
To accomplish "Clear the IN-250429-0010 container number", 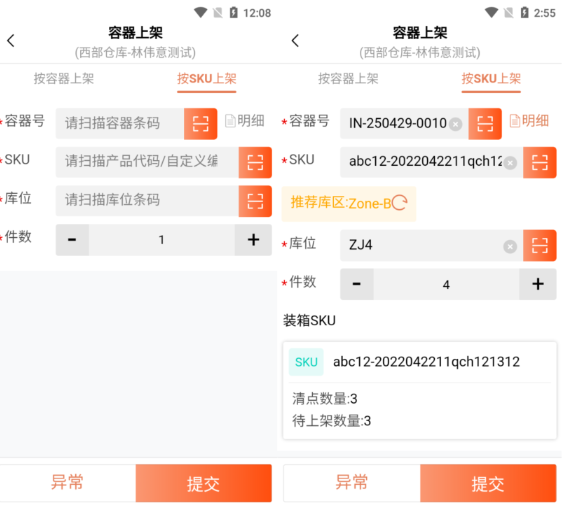I will (x=456, y=125).
